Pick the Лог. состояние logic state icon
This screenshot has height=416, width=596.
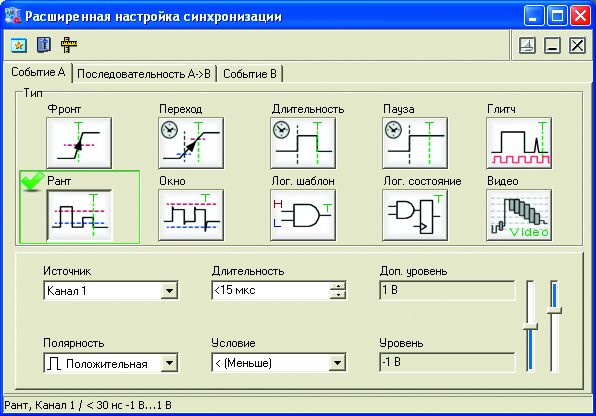pyautogui.click(x=415, y=215)
